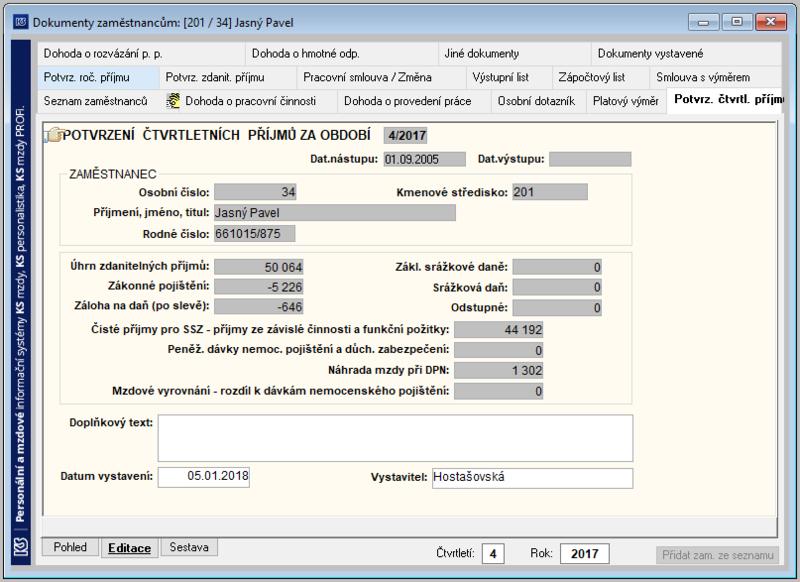Screen dimensions: 800x582
Task: Switch to Dohoda o hmotné odp. tab
Action: (x=342, y=54)
